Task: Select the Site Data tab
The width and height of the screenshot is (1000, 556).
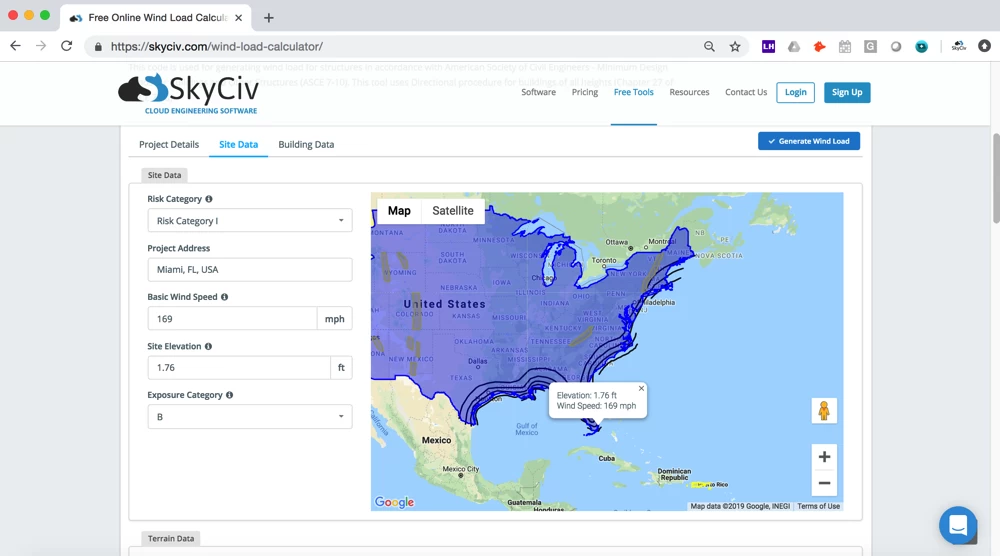Action: (x=239, y=145)
